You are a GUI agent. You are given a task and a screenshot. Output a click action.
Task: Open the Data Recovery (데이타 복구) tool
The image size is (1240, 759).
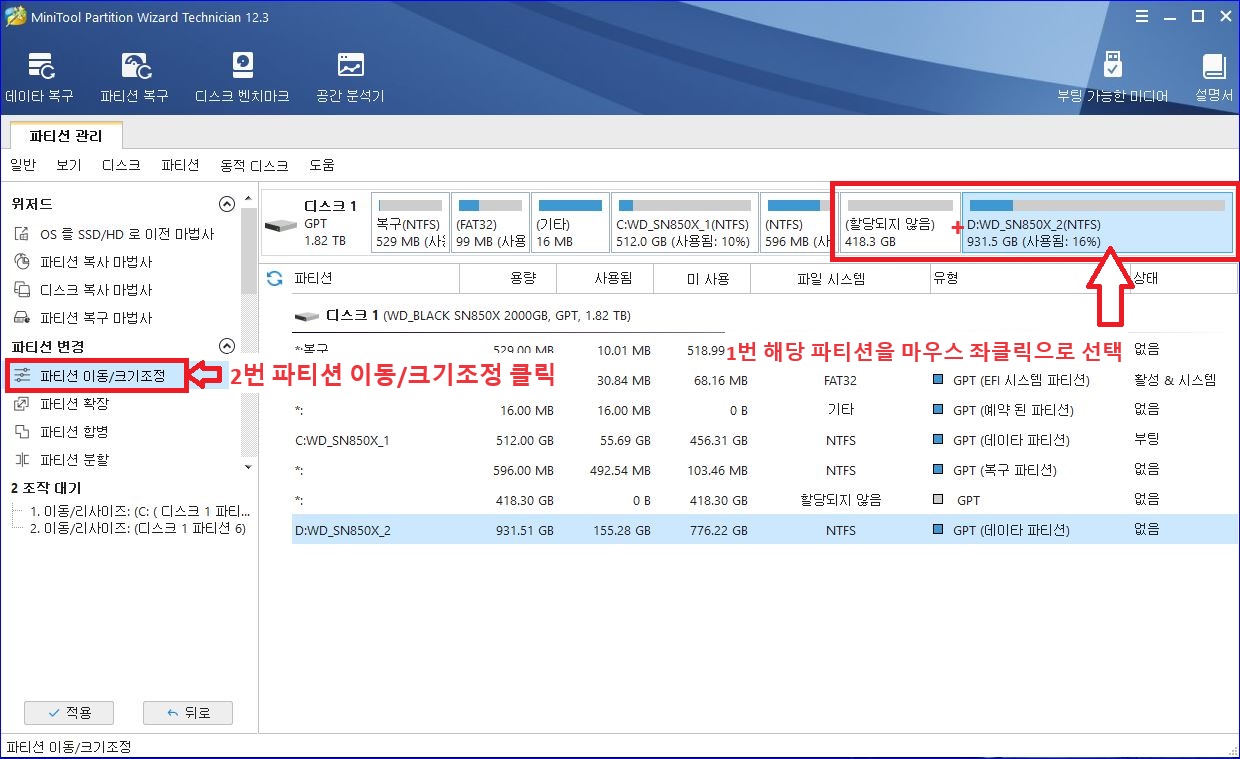point(39,78)
